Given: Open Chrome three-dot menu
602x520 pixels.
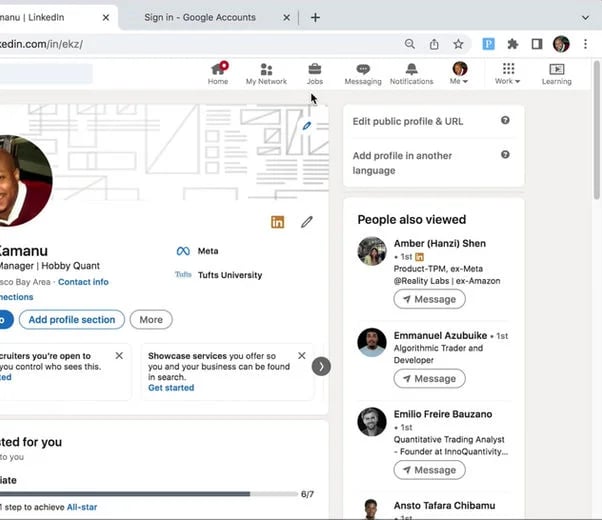Looking at the screenshot, I should pyautogui.click(x=585, y=44).
